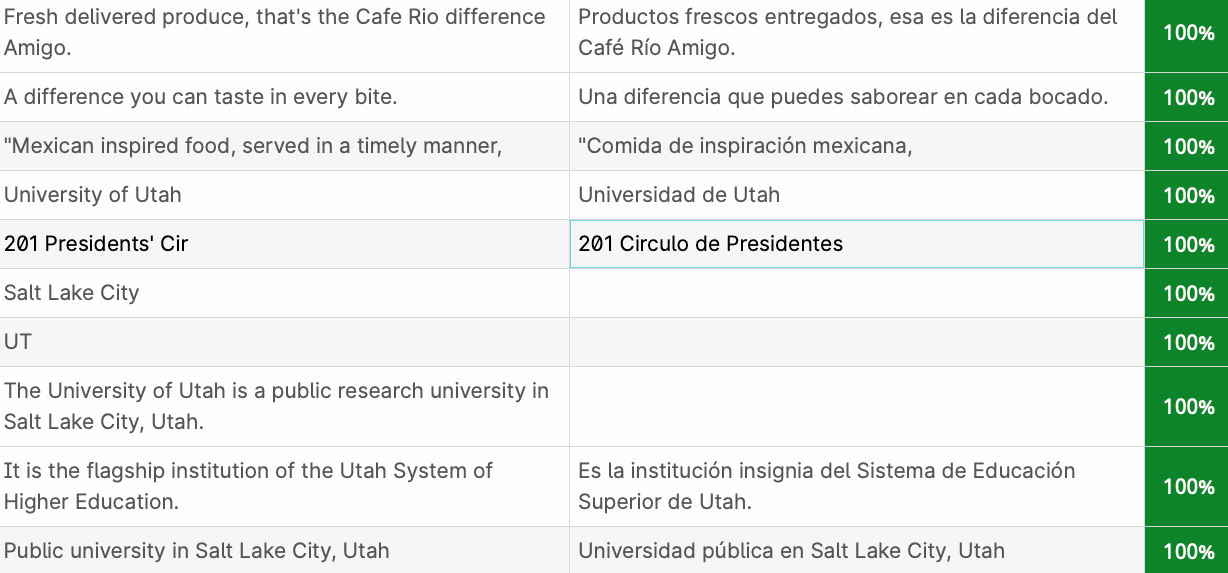
Task: Select the source text "201 Presidents' Cir"
Action: [x=96, y=244]
